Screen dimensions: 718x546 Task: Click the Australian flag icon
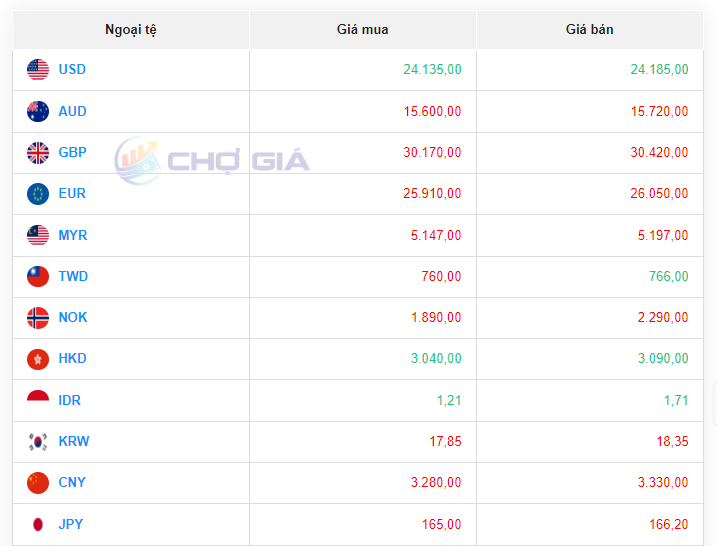point(38,111)
